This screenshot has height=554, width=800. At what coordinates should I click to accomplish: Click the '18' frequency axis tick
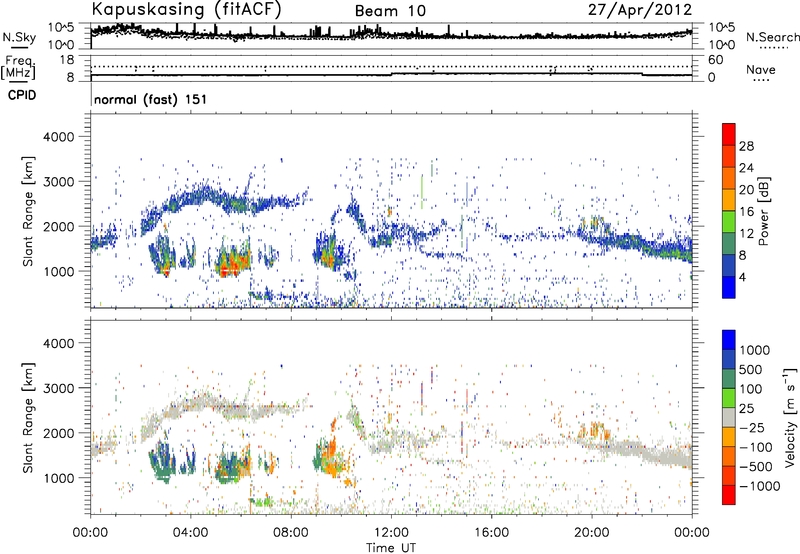66,60
